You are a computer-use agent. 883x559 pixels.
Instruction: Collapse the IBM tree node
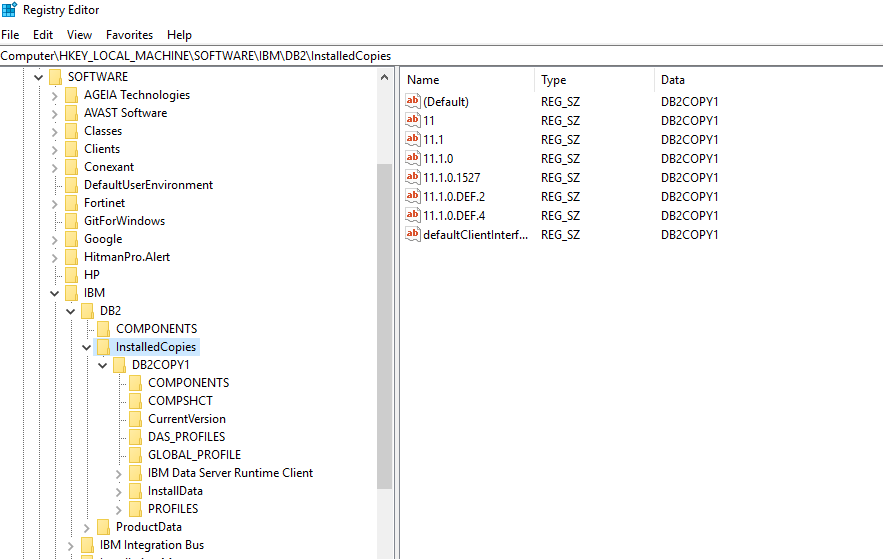click(55, 293)
